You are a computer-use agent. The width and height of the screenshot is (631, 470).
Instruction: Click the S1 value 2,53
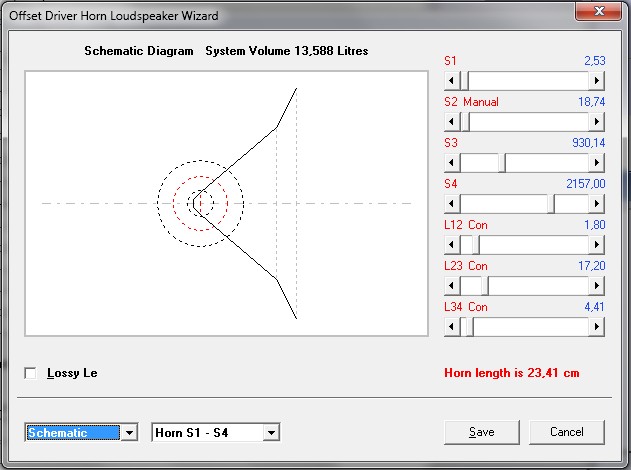click(x=594, y=61)
